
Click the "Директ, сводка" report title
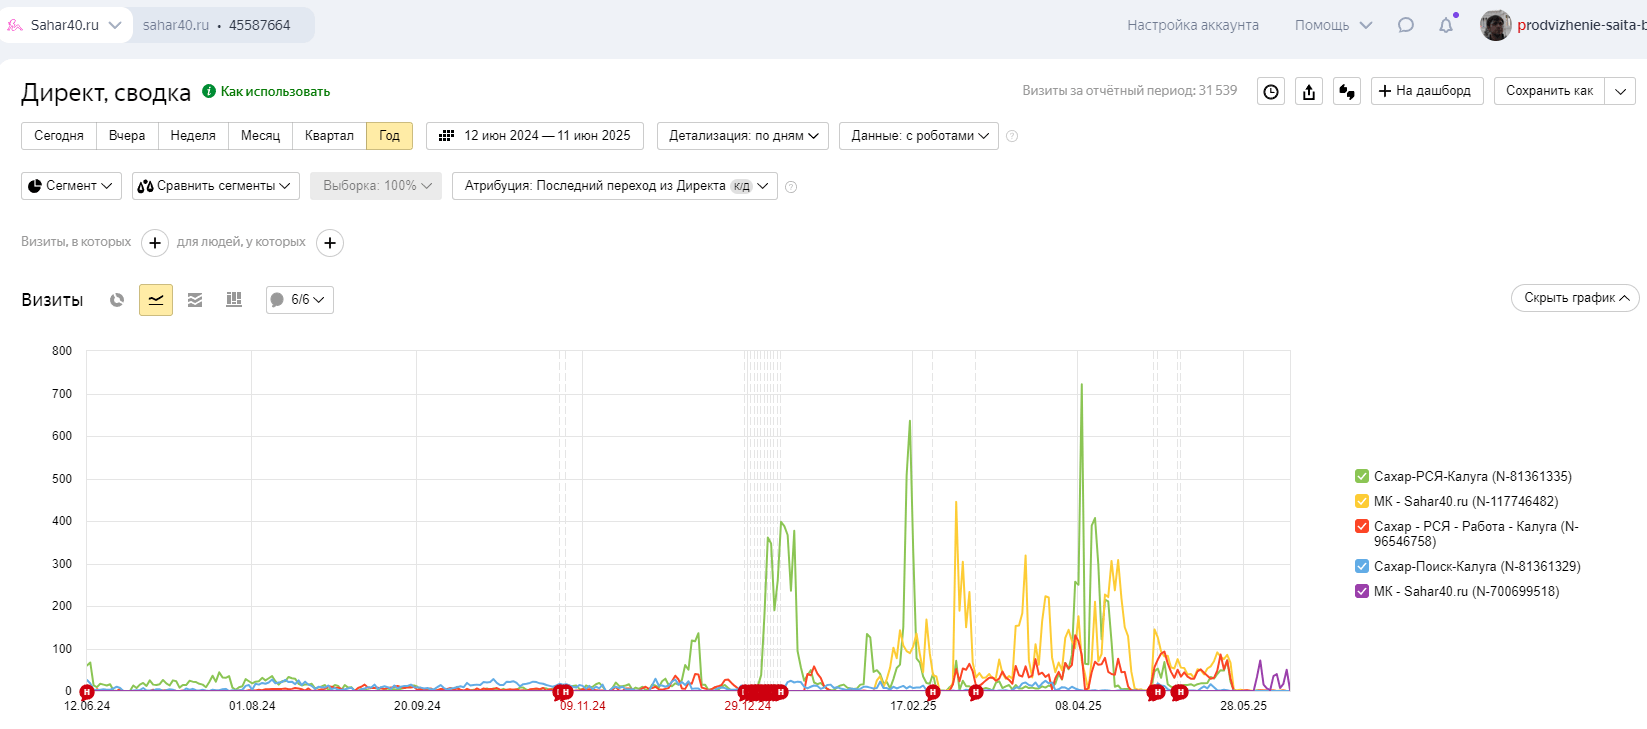tap(106, 93)
